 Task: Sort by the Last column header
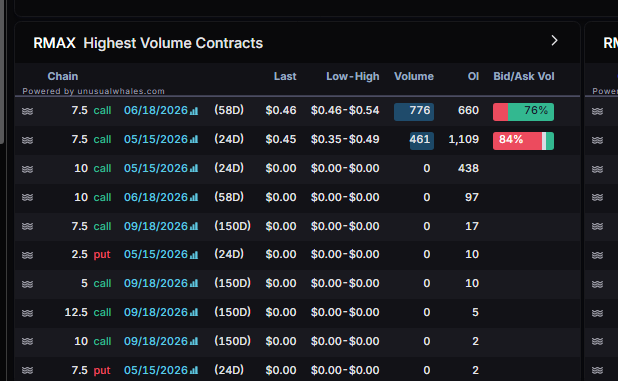(x=285, y=76)
